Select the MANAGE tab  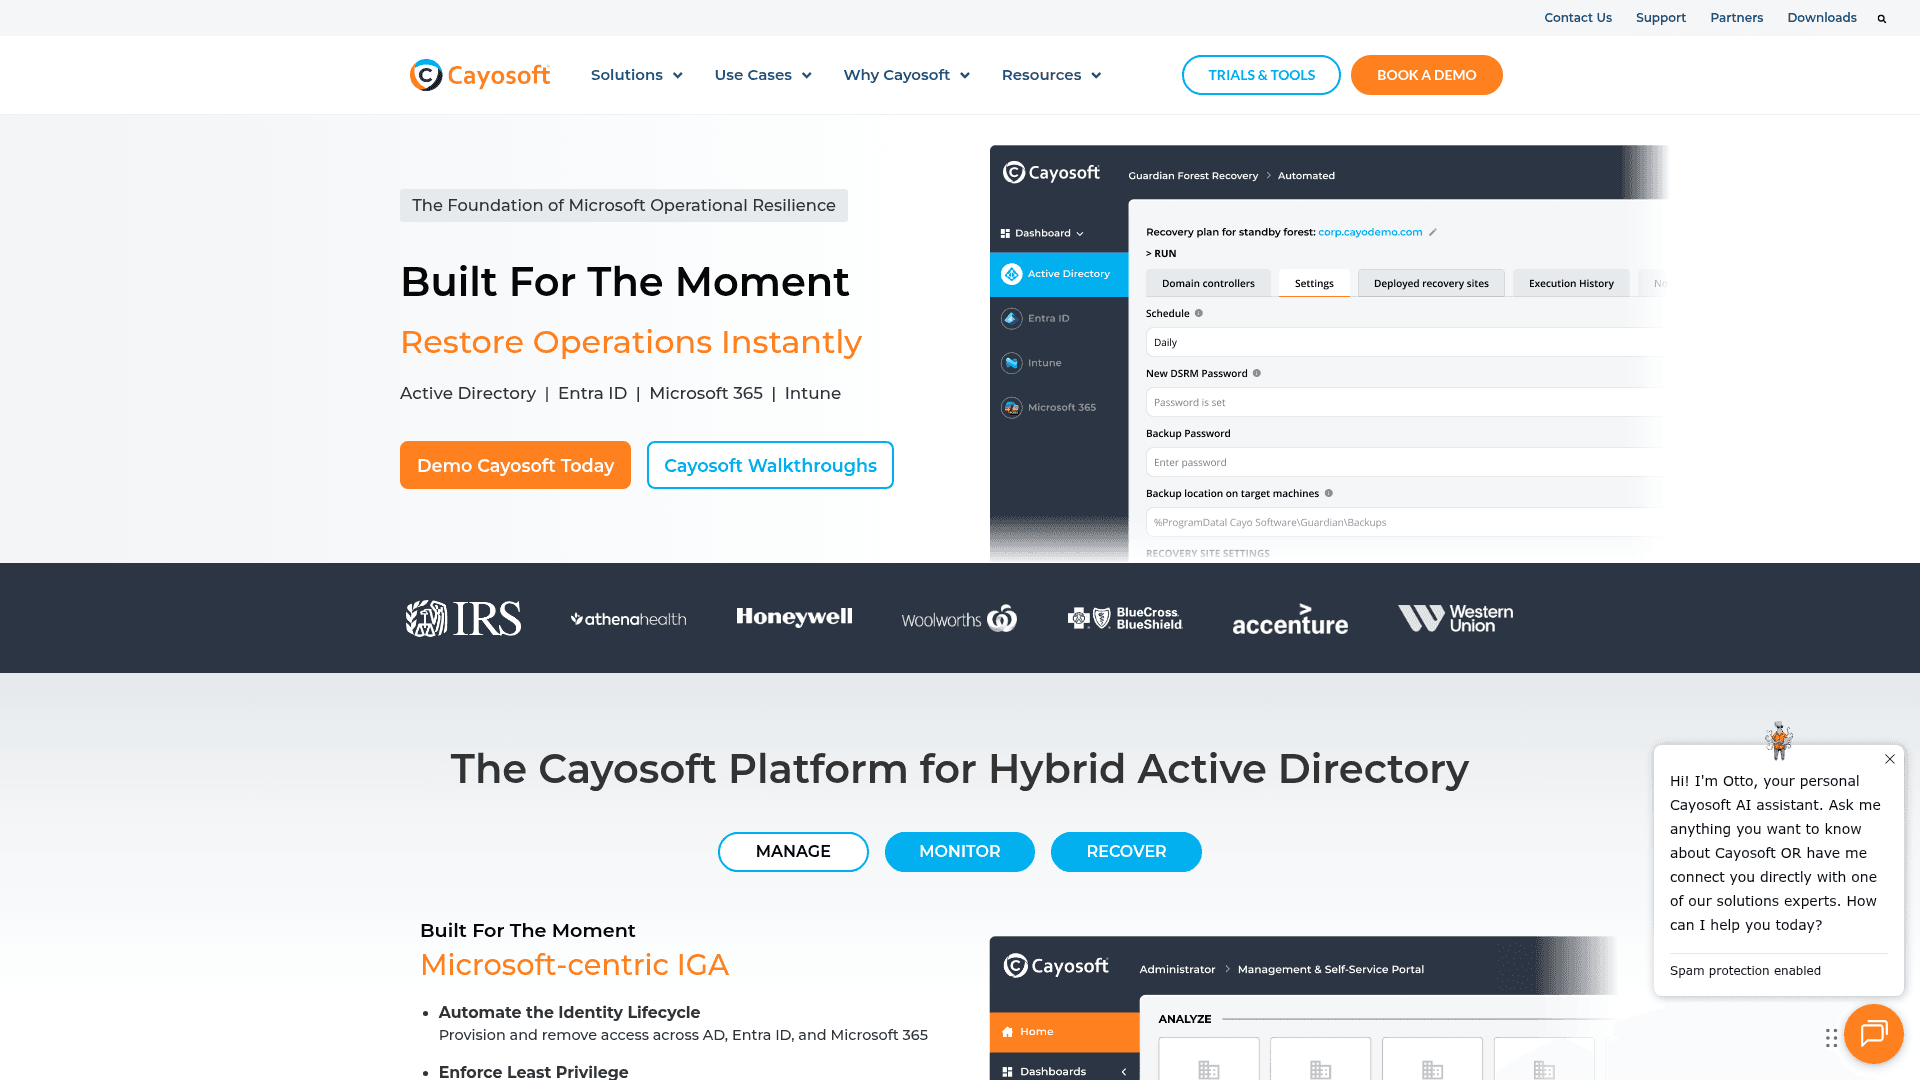[793, 852]
